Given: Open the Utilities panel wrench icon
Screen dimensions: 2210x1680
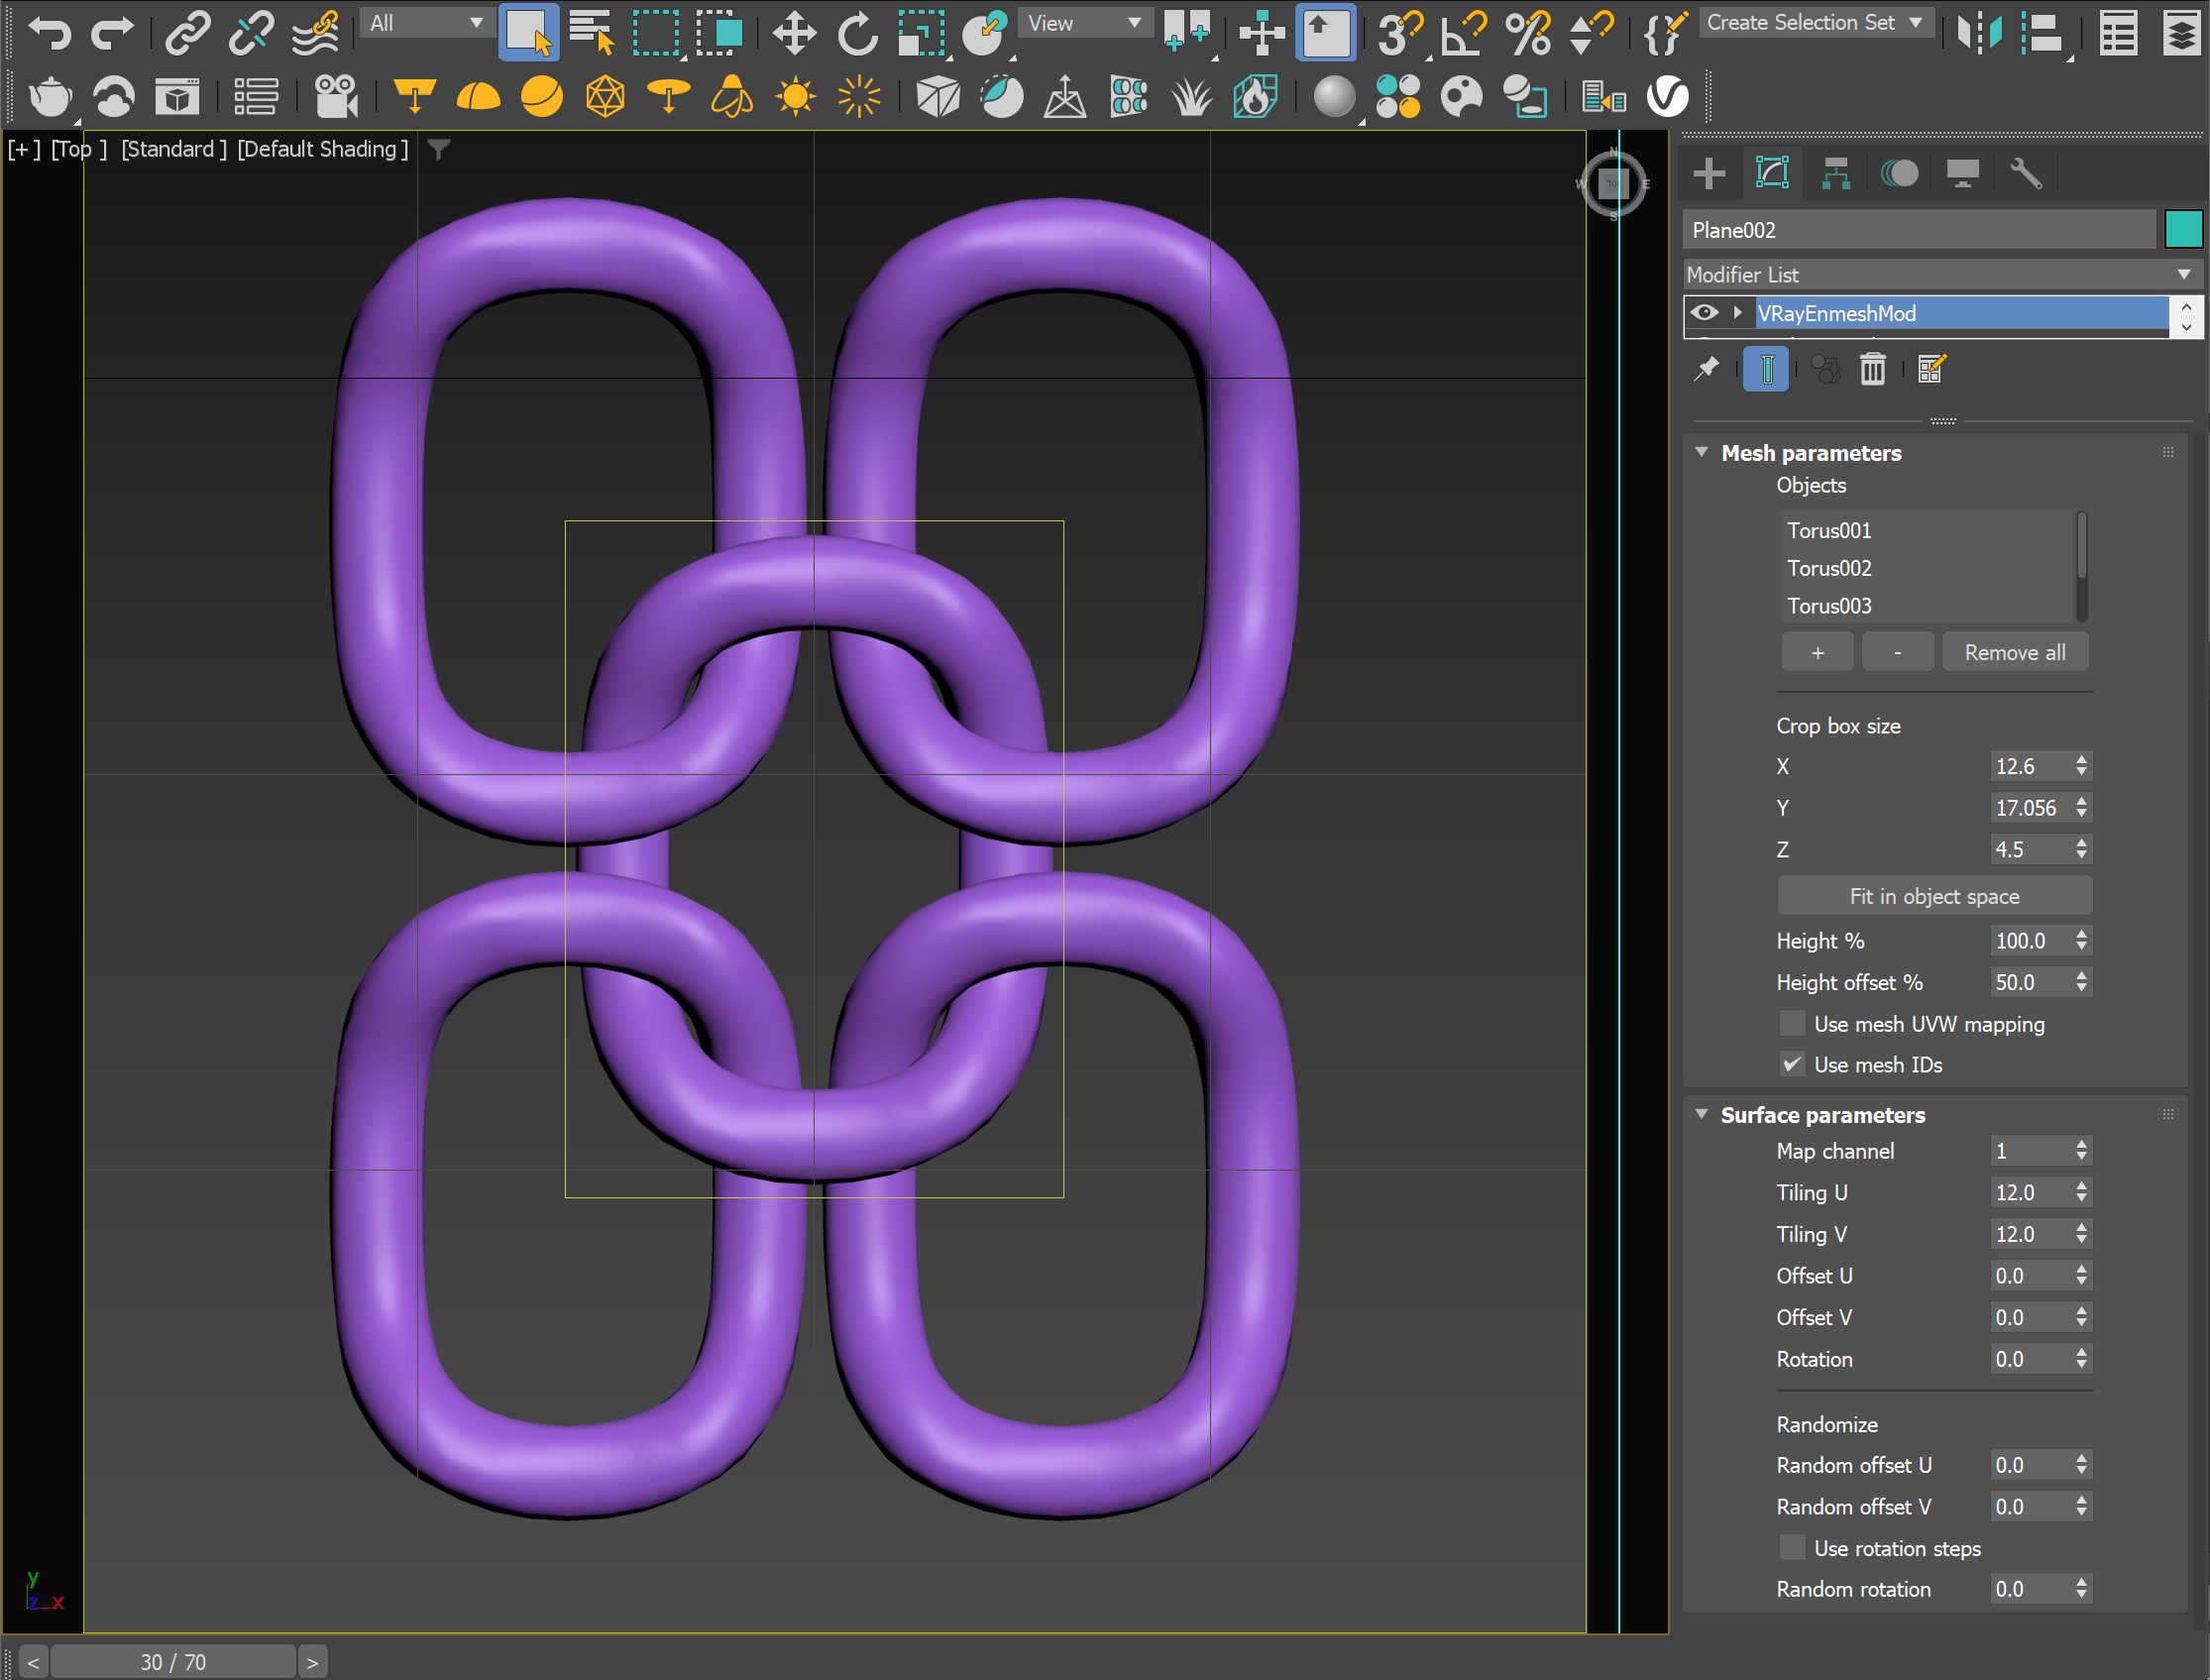Looking at the screenshot, I should (x=2026, y=172).
